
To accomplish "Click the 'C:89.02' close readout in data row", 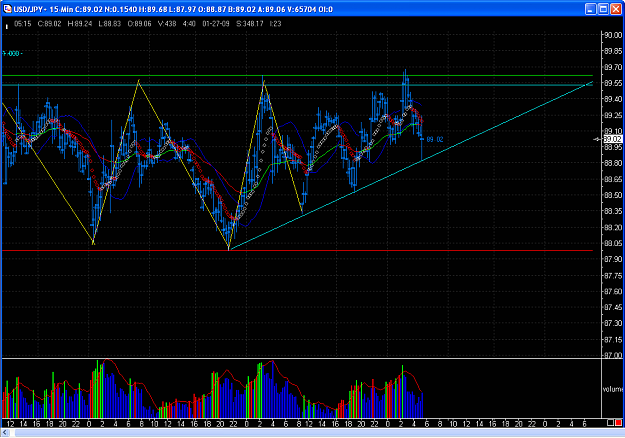I will (x=49, y=24).
